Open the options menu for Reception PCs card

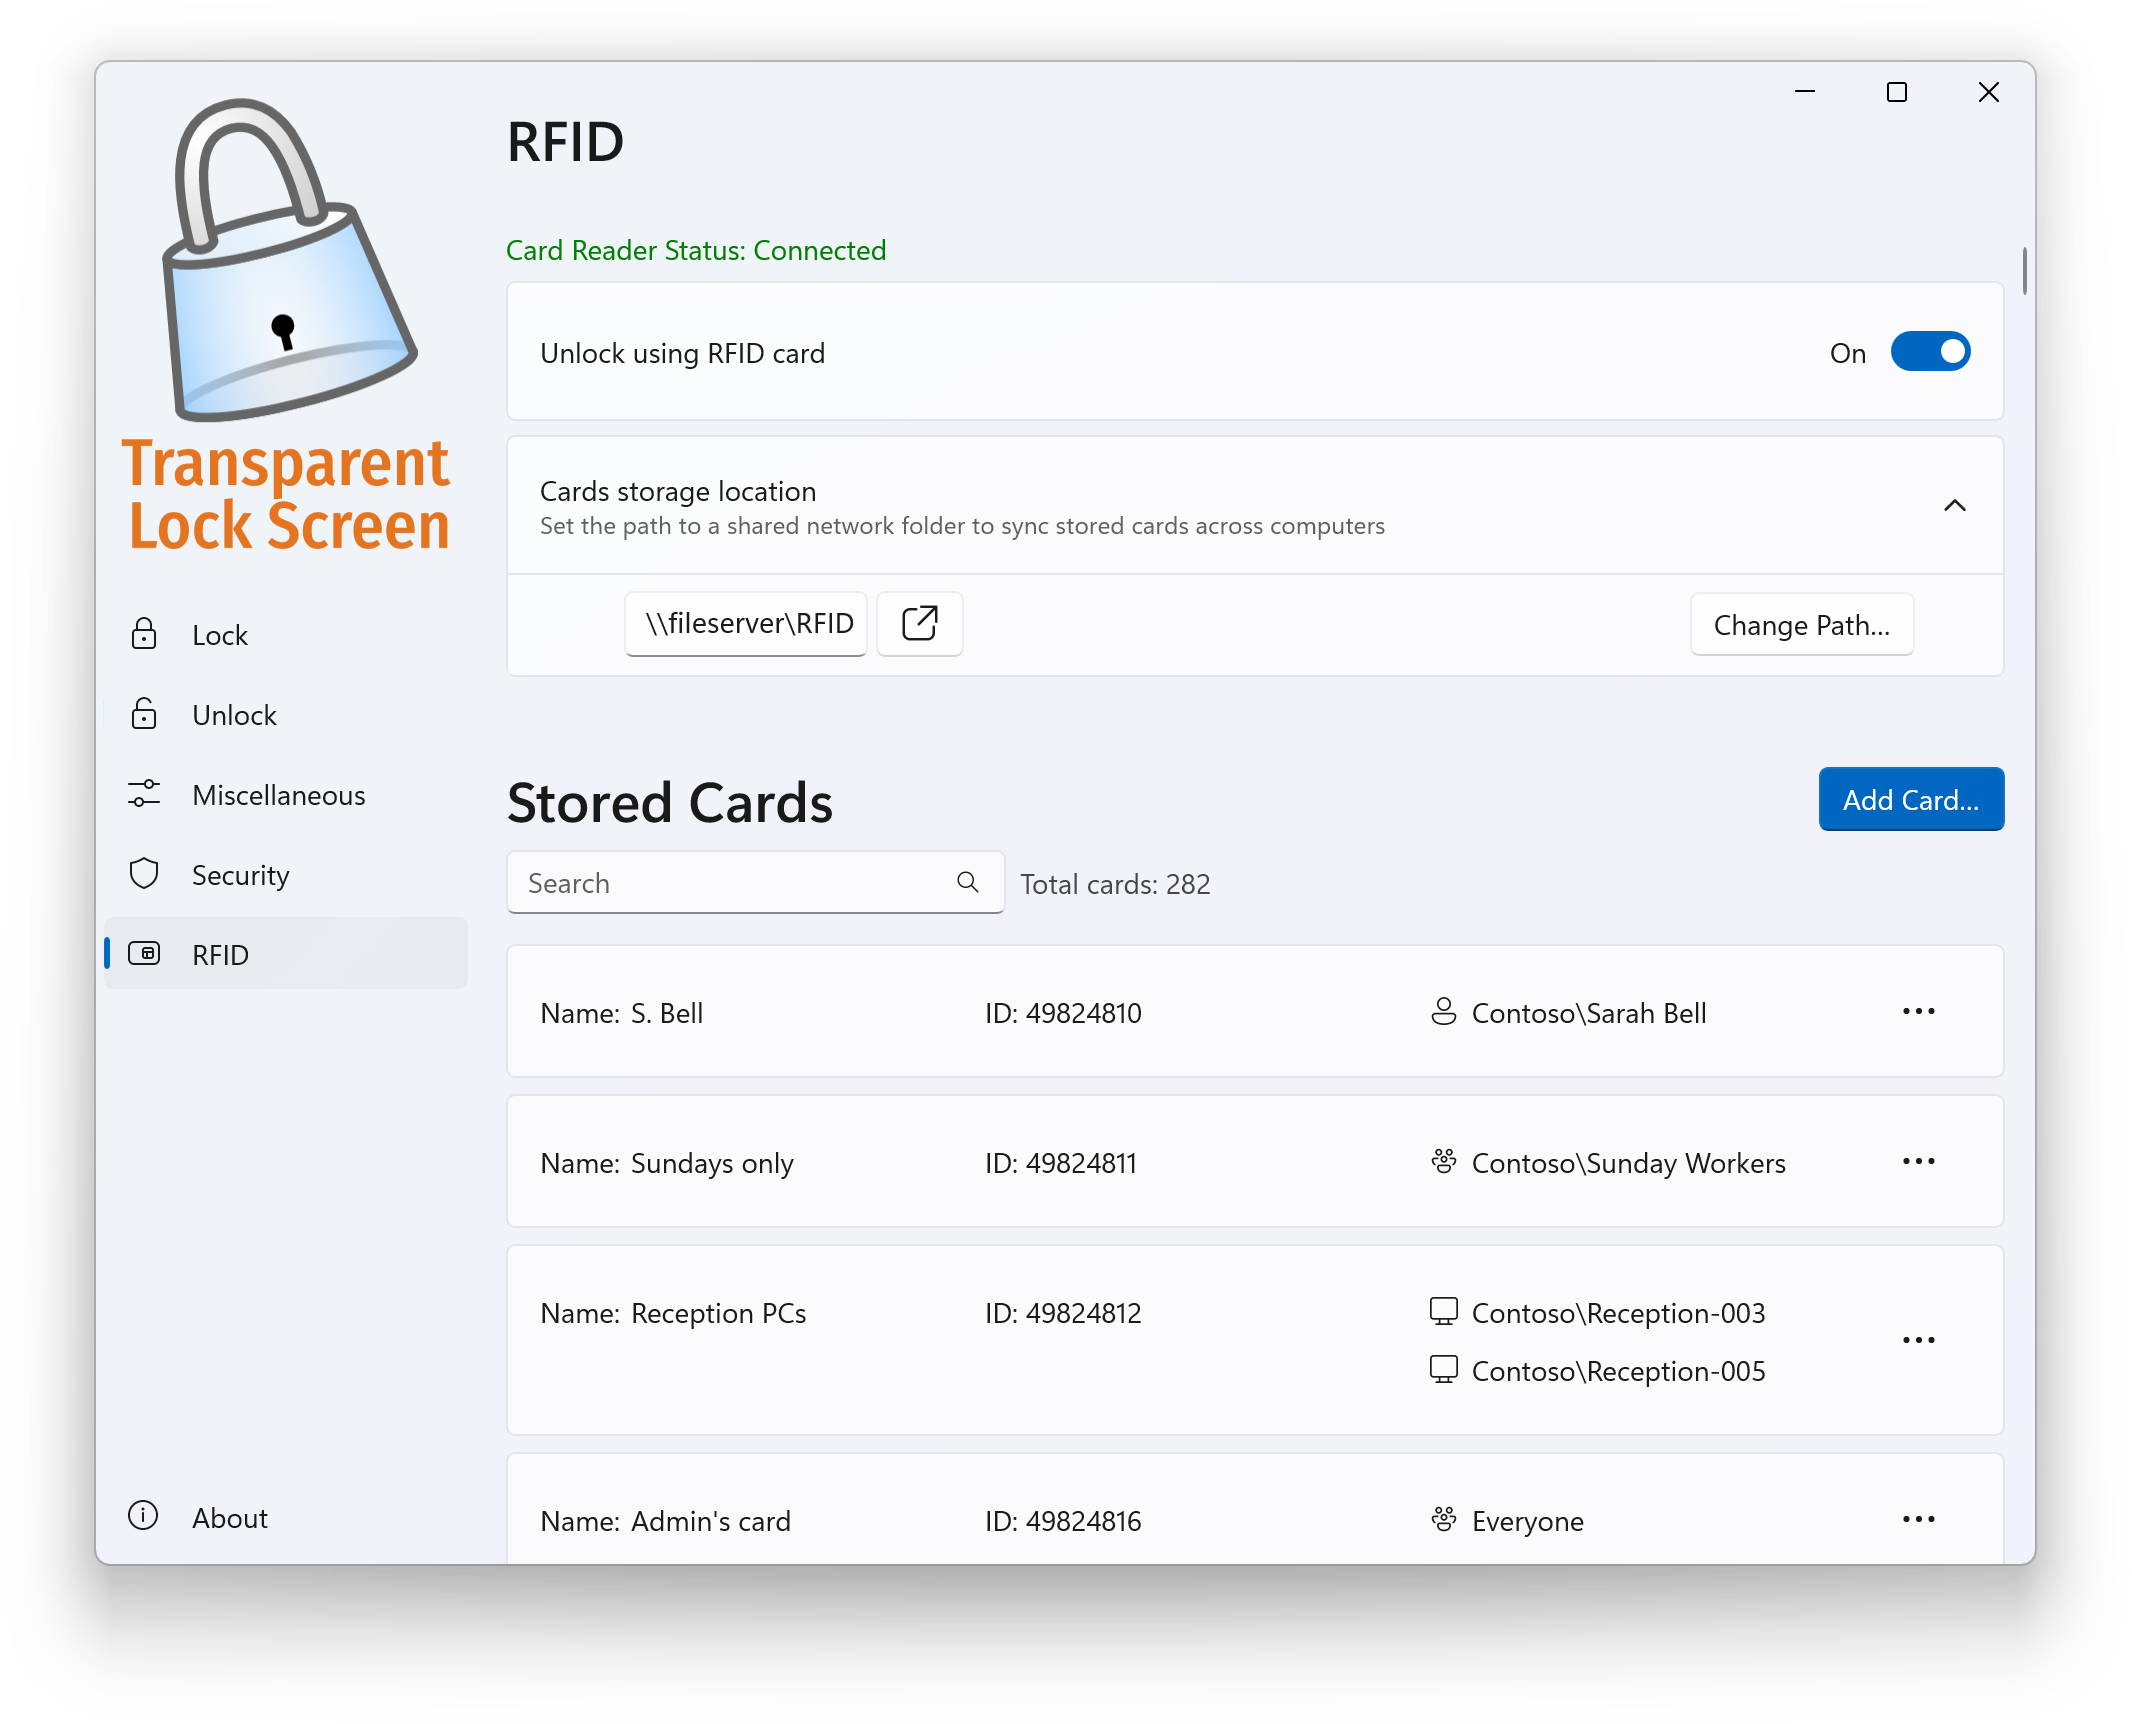point(1918,1341)
